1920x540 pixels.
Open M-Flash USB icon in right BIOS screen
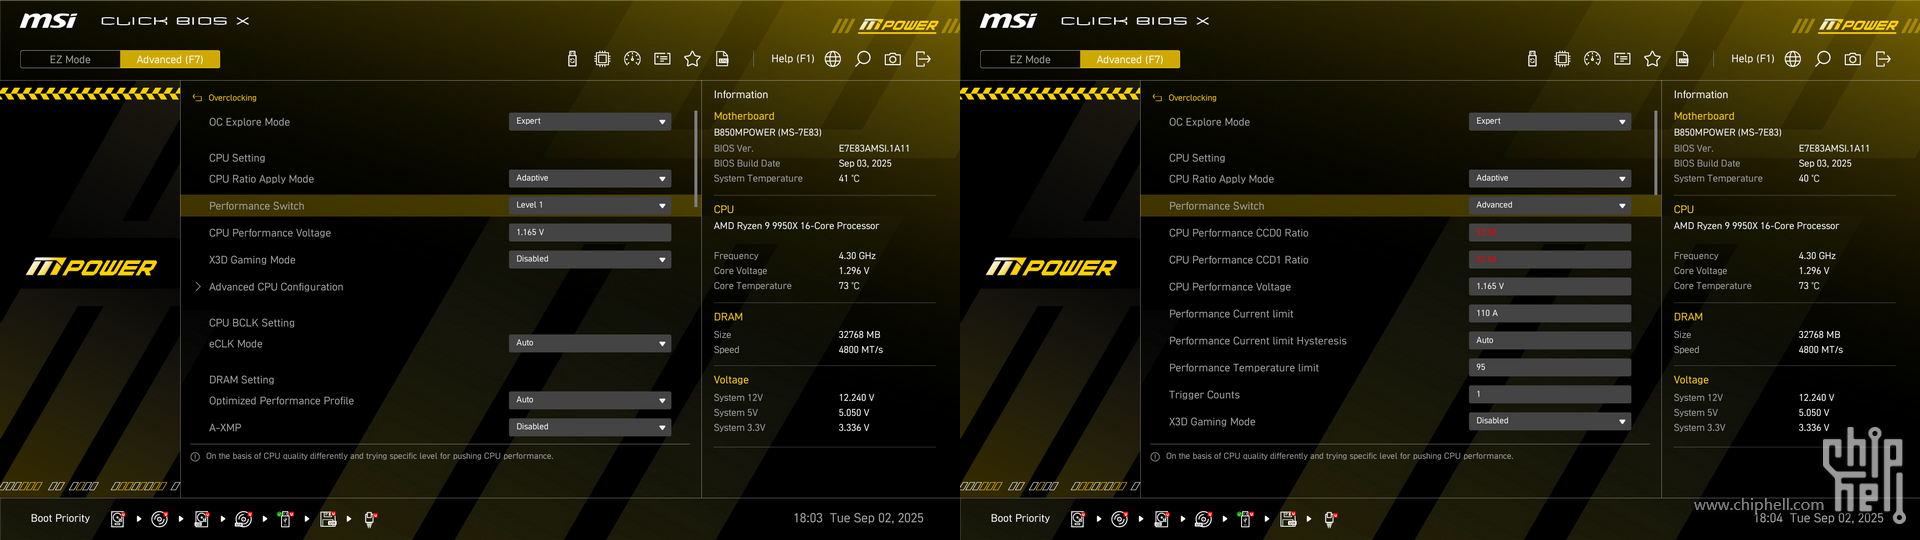tap(1532, 59)
